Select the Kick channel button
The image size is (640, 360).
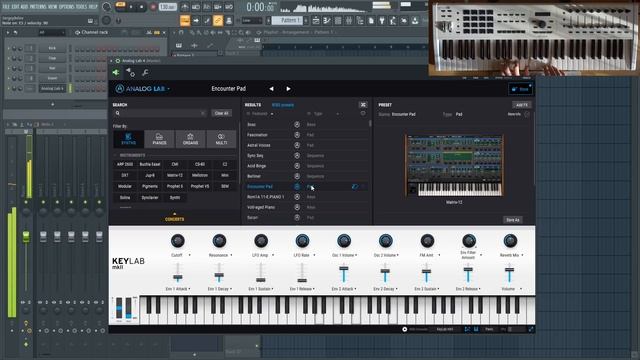52,48
